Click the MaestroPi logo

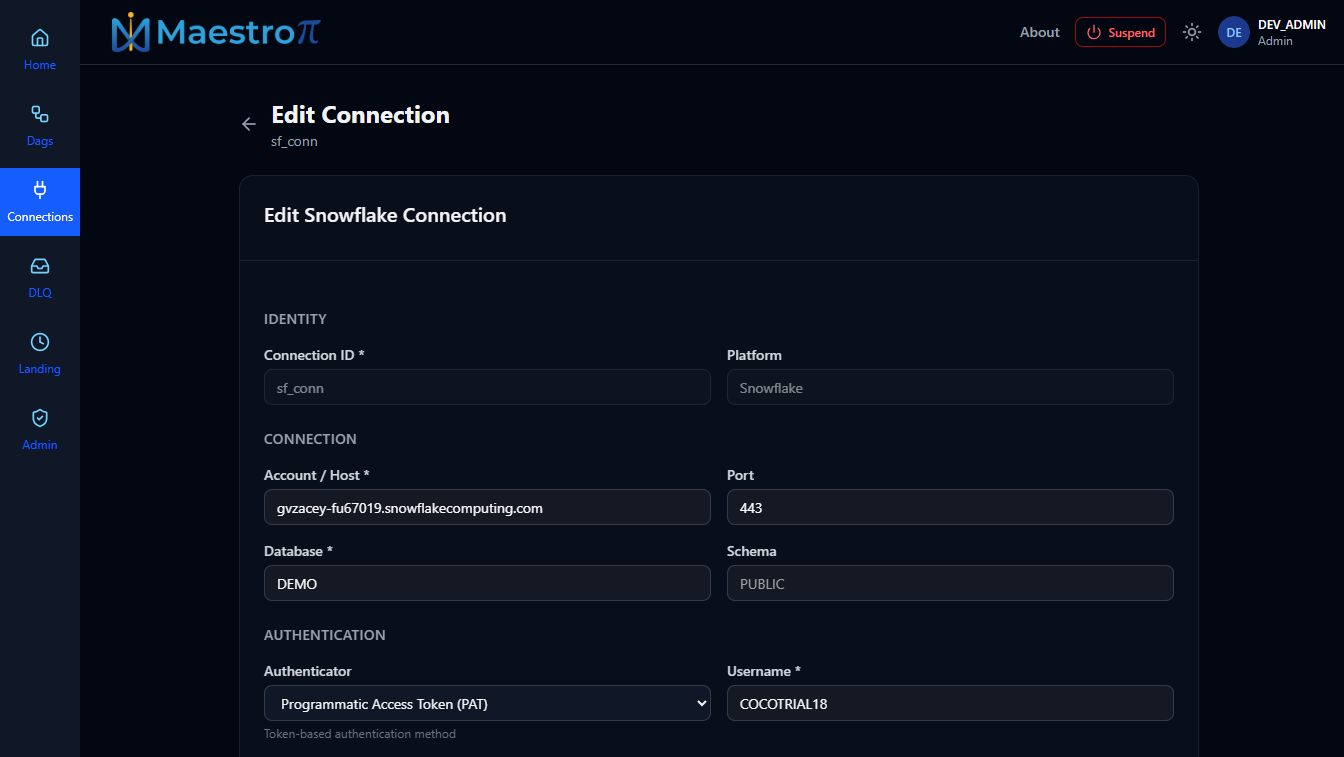(x=216, y=32)
